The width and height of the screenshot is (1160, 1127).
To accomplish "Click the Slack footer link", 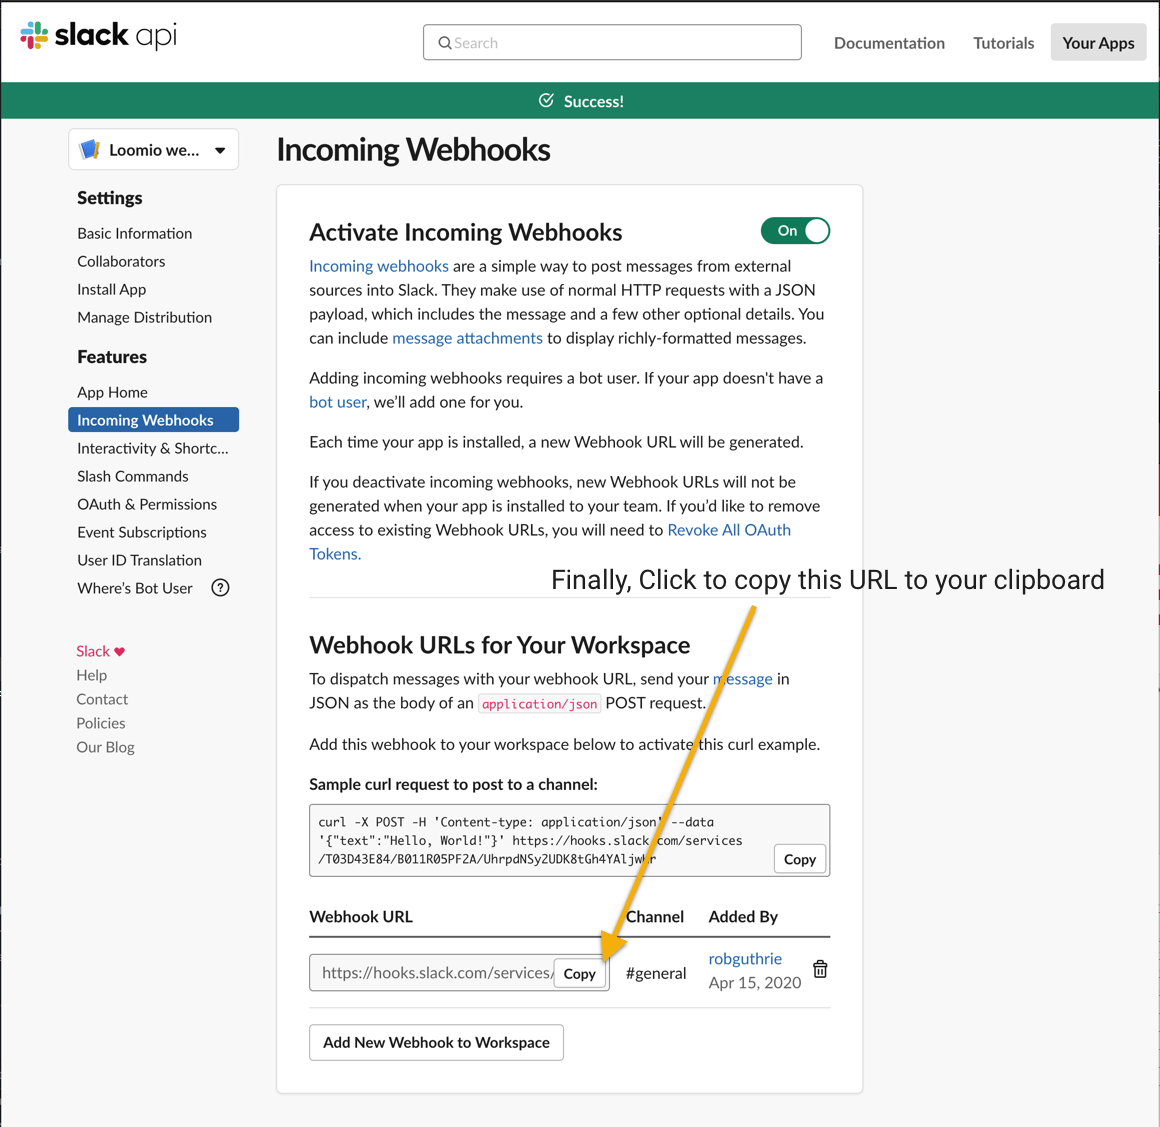I will [92, 651].
